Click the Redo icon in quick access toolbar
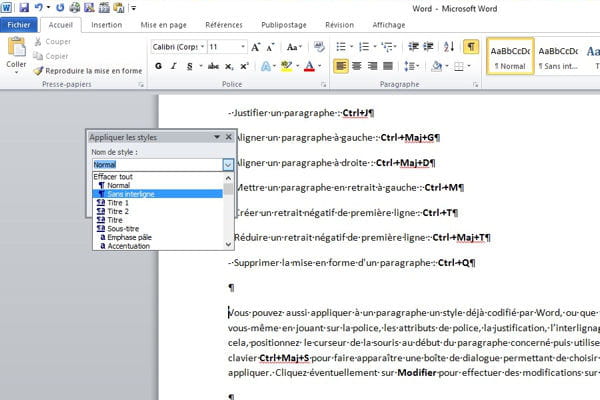Screen dimensions: 600x400 click(x=60, y=7)
